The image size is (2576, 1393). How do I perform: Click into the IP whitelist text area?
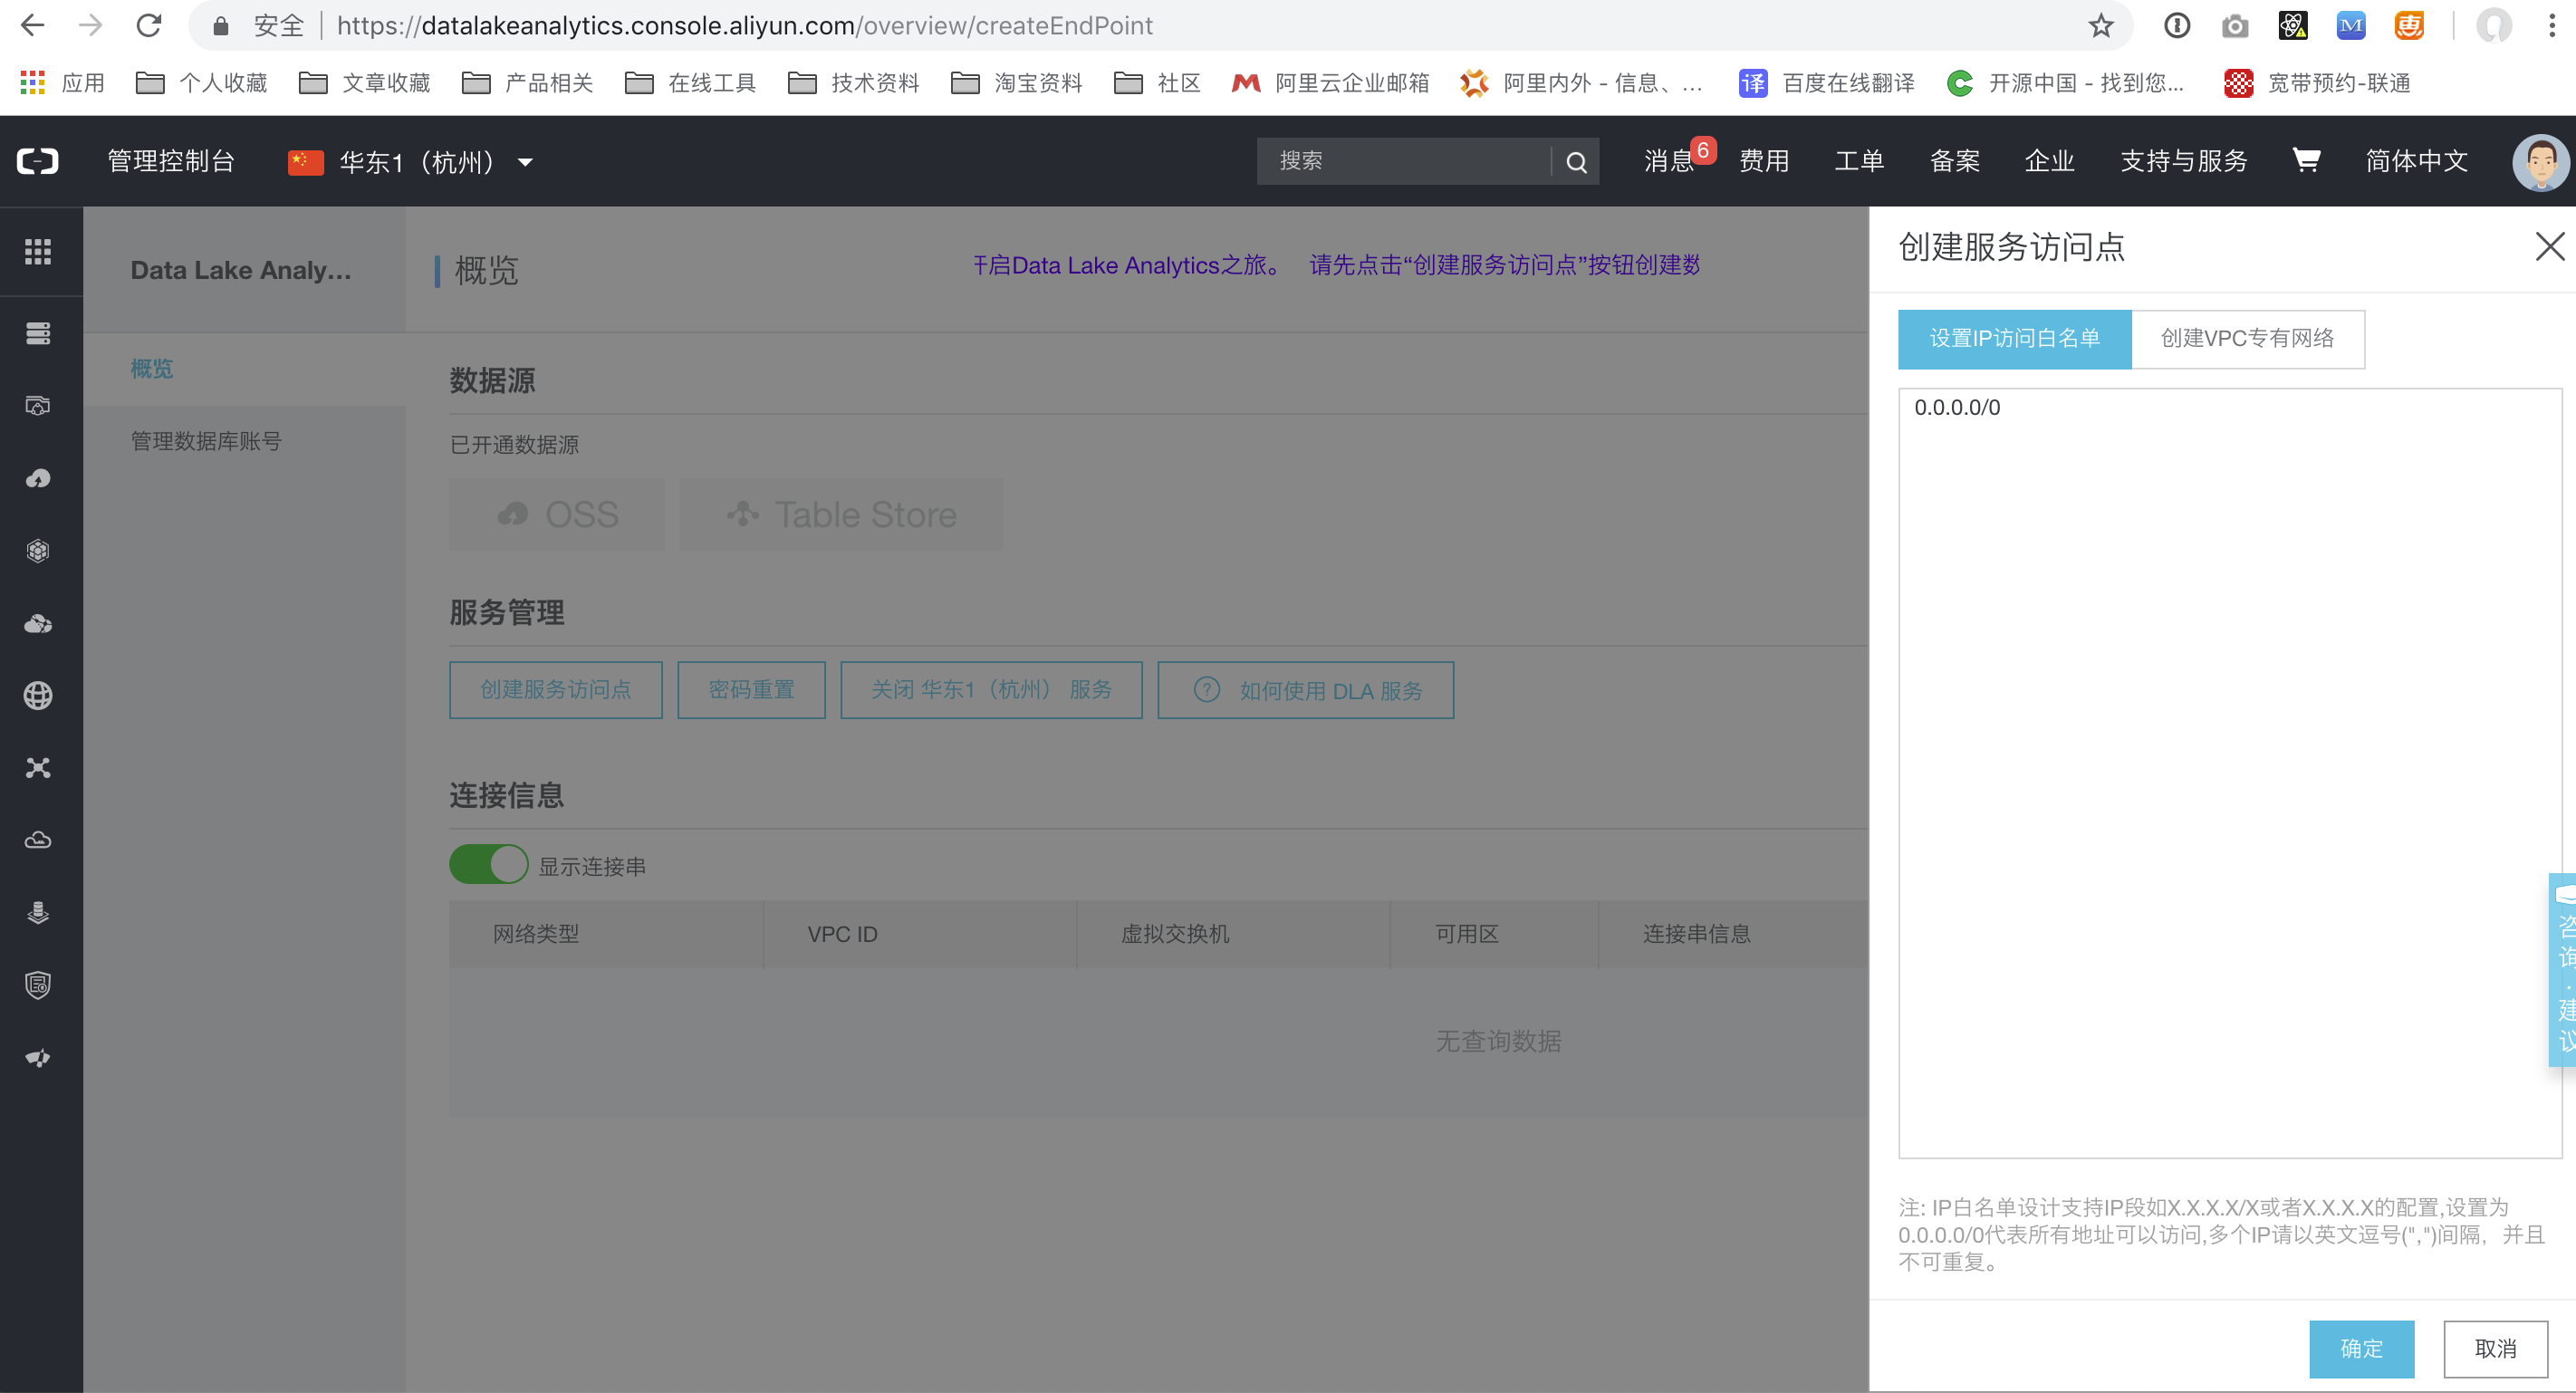[x=2230, y=772]
